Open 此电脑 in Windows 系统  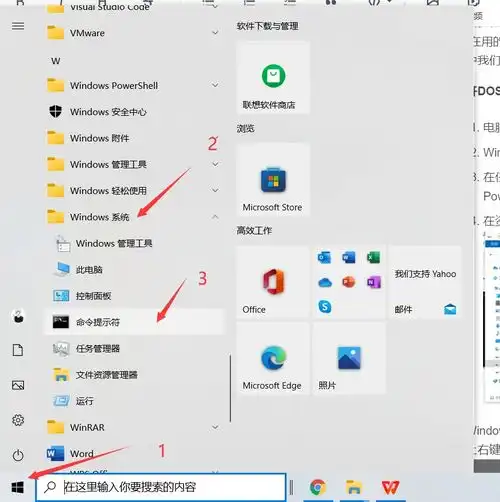[x=135, y=269]
